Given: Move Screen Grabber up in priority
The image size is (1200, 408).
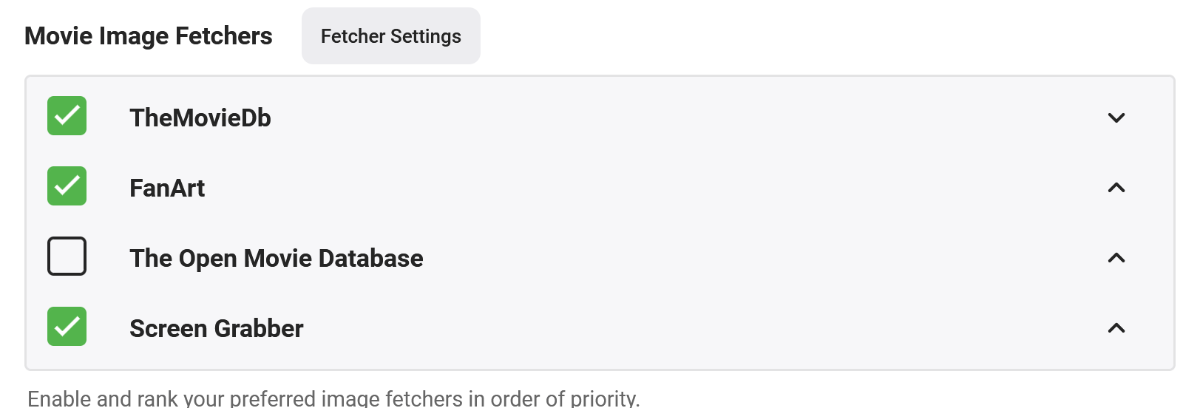Looking at the screenshot, I should [1117, 328].
